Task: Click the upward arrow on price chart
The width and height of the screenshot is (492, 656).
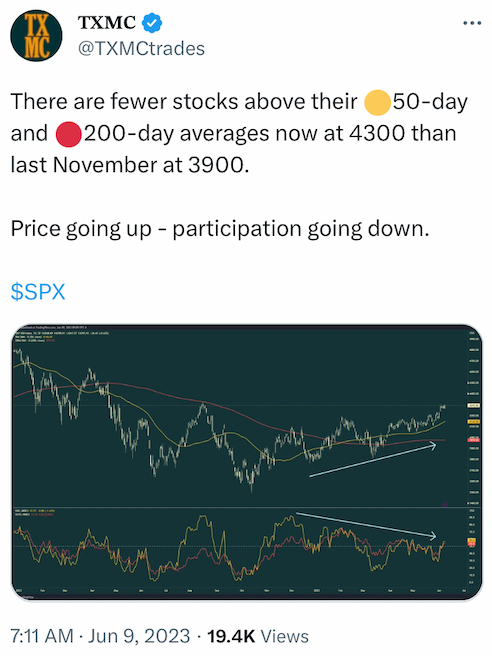Action: tap(373, 460)
